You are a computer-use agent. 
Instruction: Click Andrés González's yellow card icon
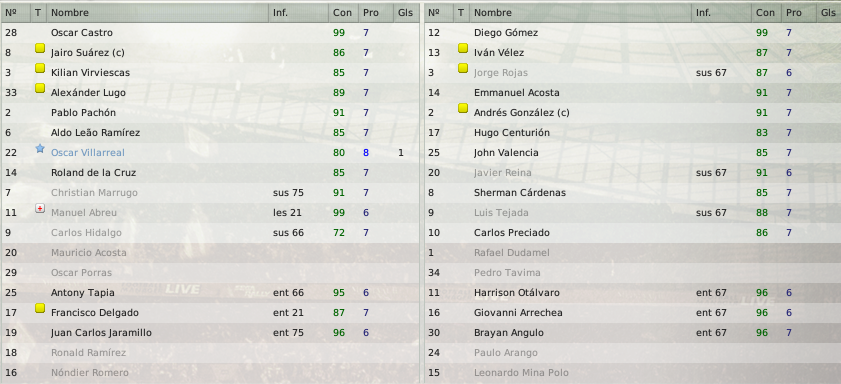coord(463,108)
